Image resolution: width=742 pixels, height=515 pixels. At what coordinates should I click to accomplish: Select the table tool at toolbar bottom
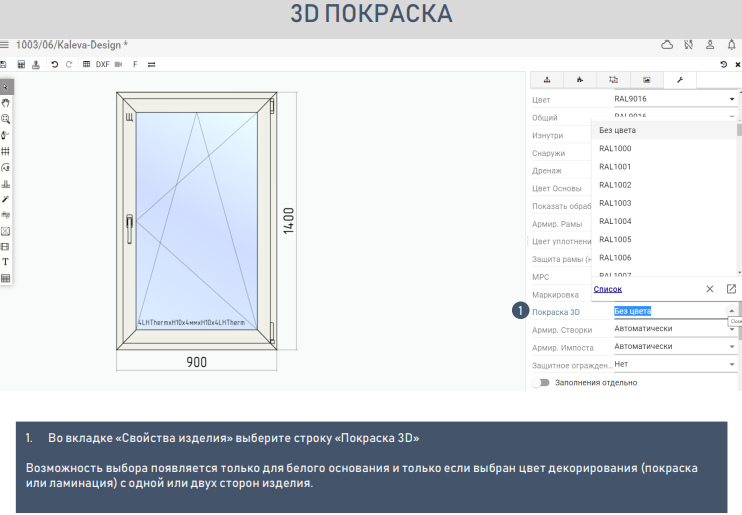(6, 278)
